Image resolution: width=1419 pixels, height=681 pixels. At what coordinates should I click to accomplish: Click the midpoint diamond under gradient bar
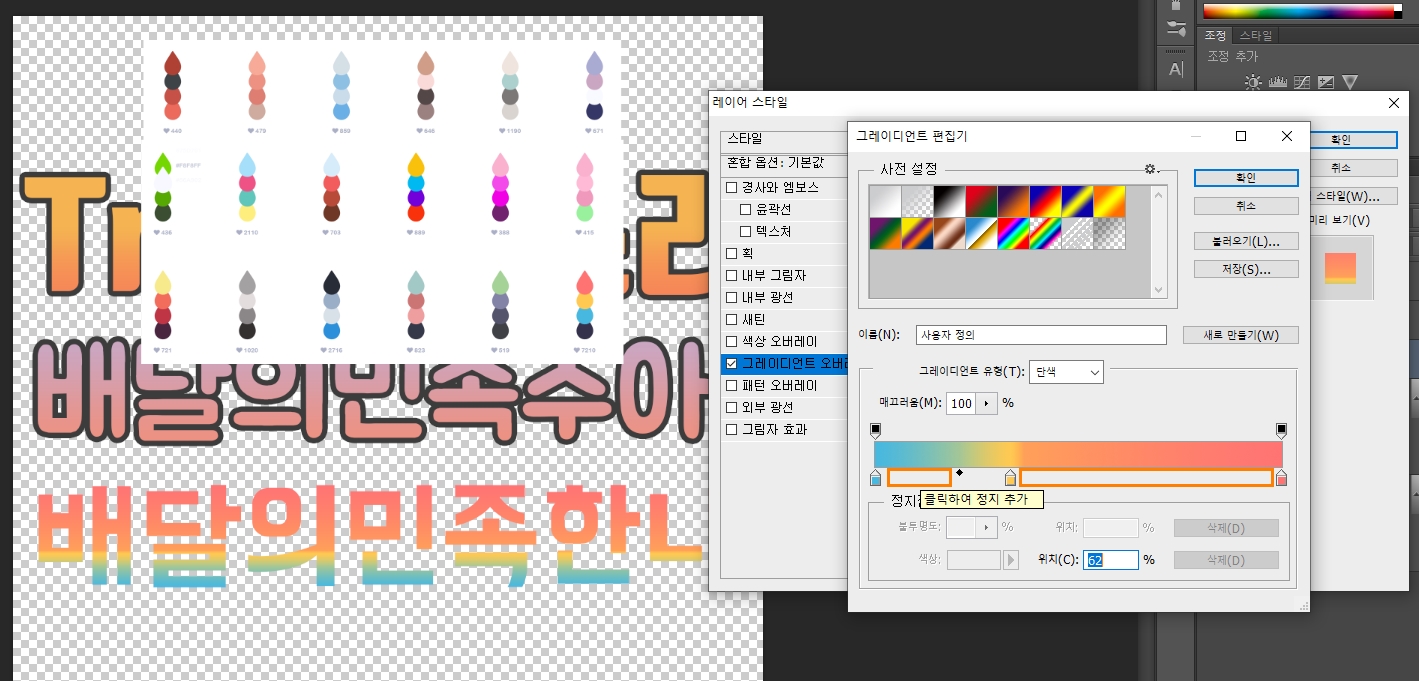coord(959,472)
